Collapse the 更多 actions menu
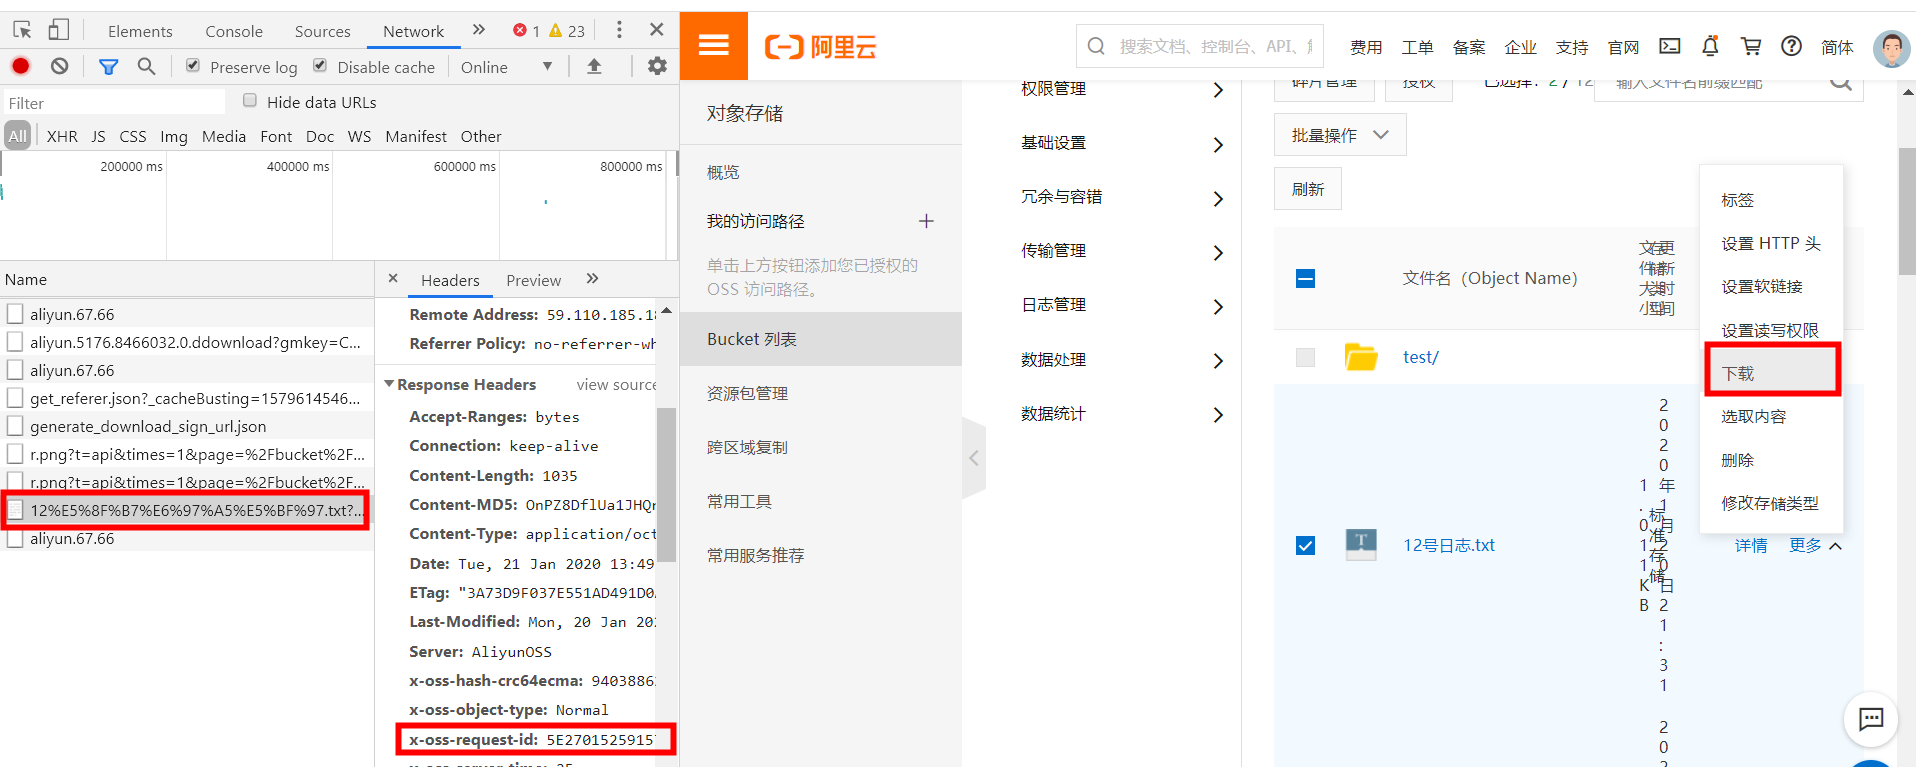The height and width of the screenshot is (767, 1916). click(1815, 545)
